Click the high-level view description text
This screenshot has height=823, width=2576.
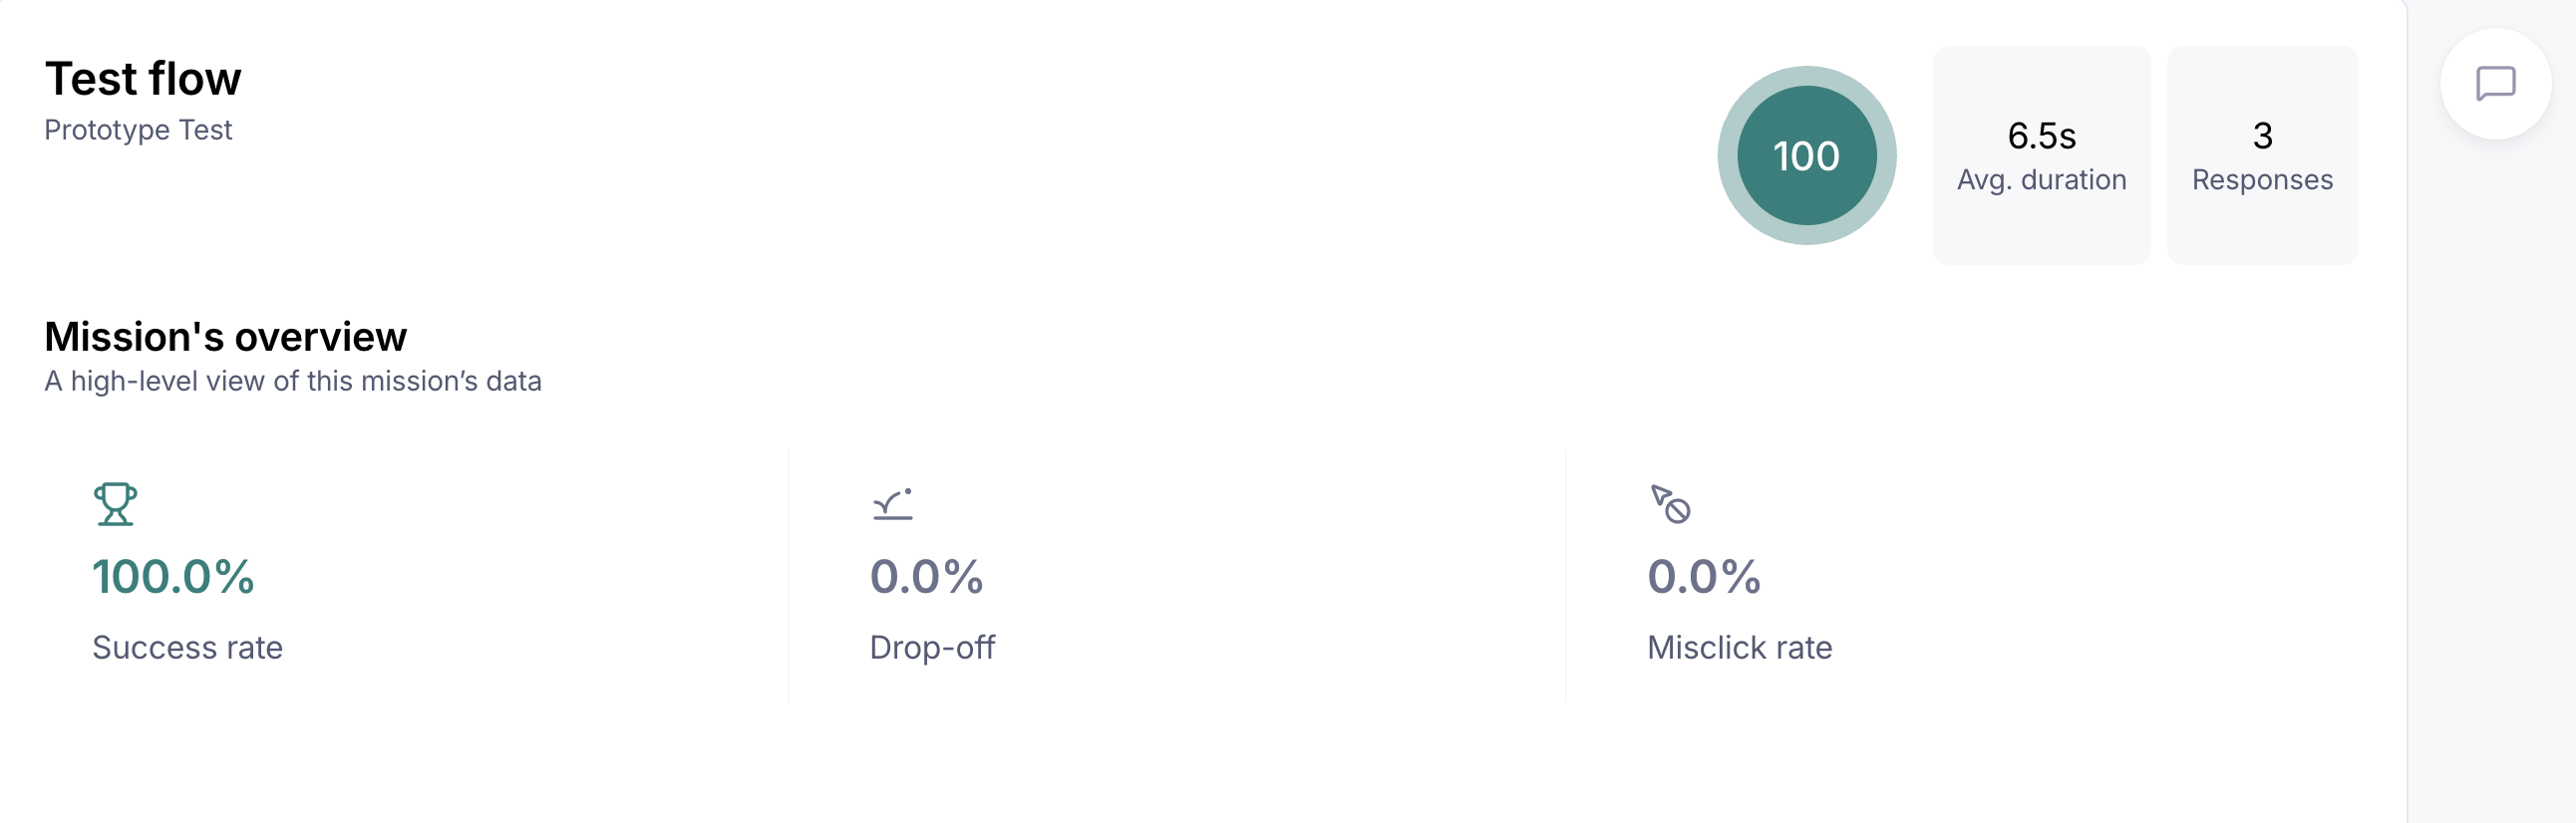[x=293, y=381]
